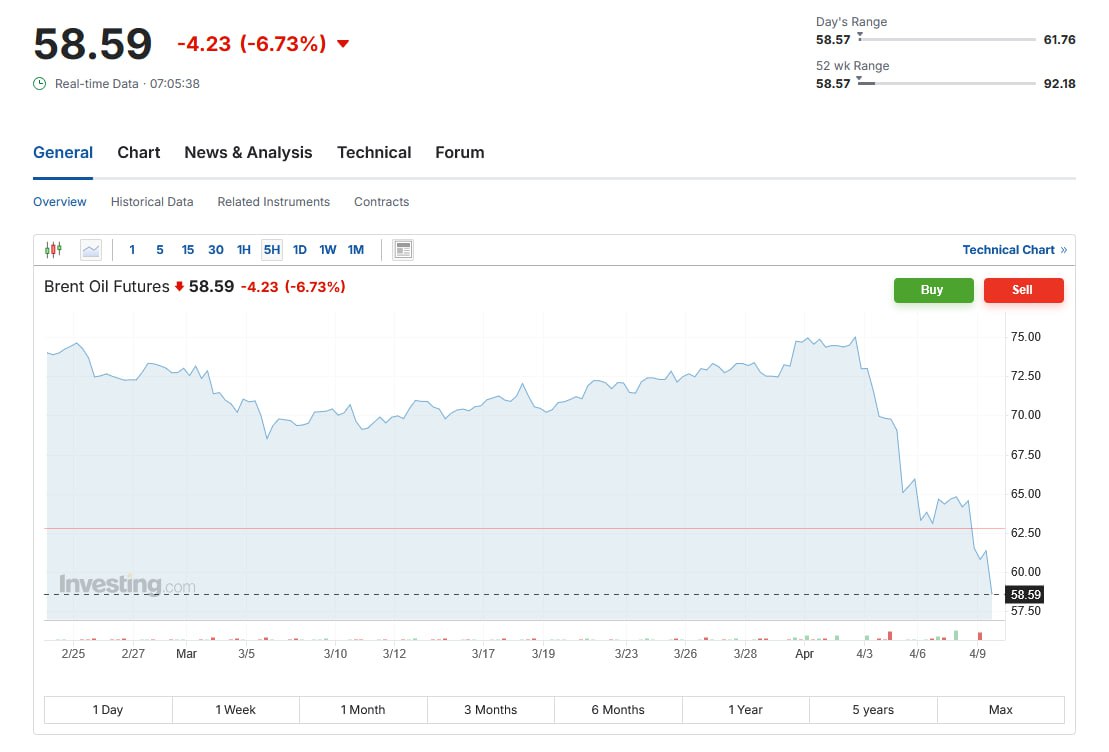
Task: Set chart interval to 15 minutes
Action: 187,250
